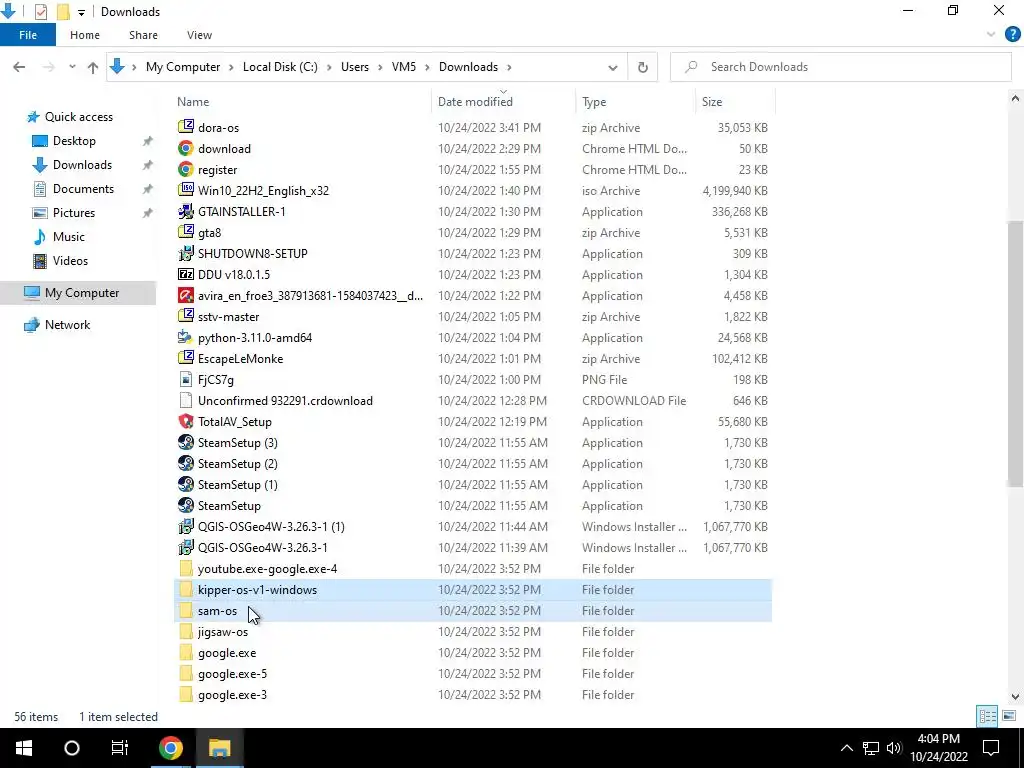This screenshot has width=1024, height=768.
Task: Click the SteamSetup (3) Steam icon
Action: coord(186,442)
